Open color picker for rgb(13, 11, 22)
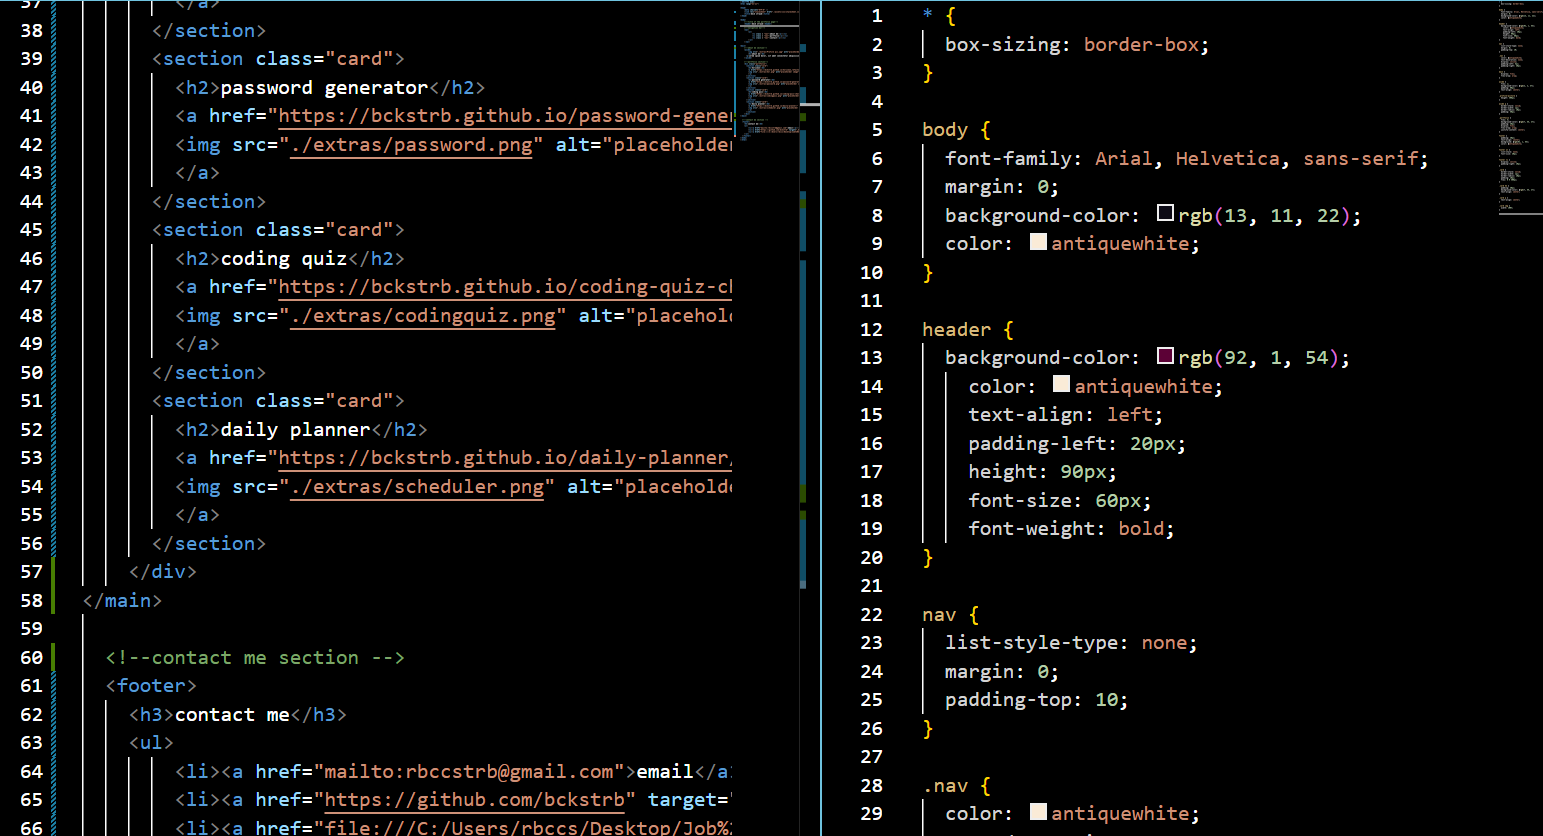1543x836 pixels. click(1166, 214)
